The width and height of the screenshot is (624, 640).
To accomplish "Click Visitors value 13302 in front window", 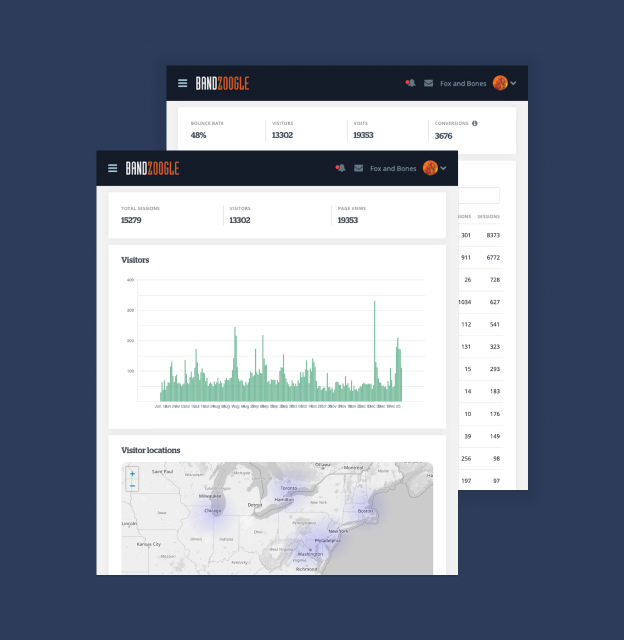I will [240, 220].
